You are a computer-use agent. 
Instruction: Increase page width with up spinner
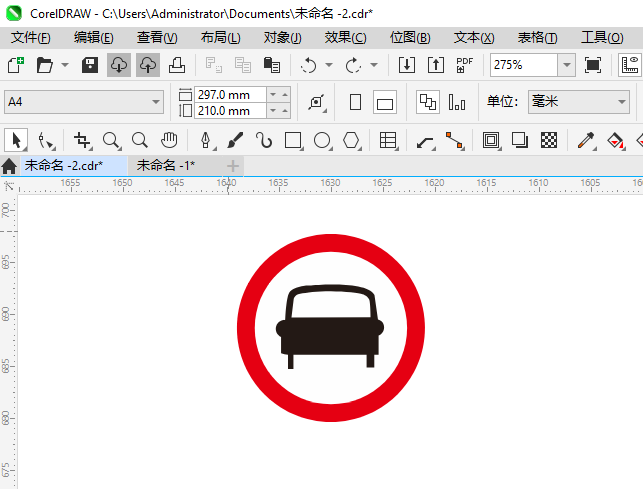coord(285,95)
